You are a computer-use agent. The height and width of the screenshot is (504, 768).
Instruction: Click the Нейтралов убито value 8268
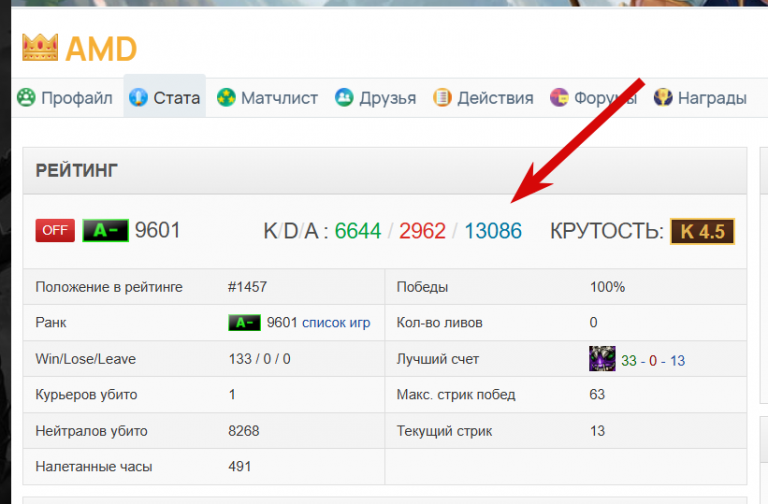243,431
